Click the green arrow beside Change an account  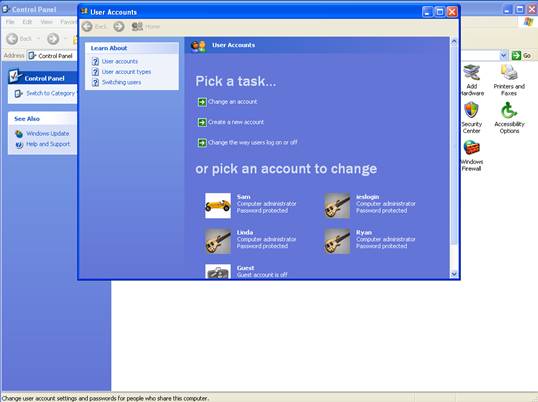(202, 102)
